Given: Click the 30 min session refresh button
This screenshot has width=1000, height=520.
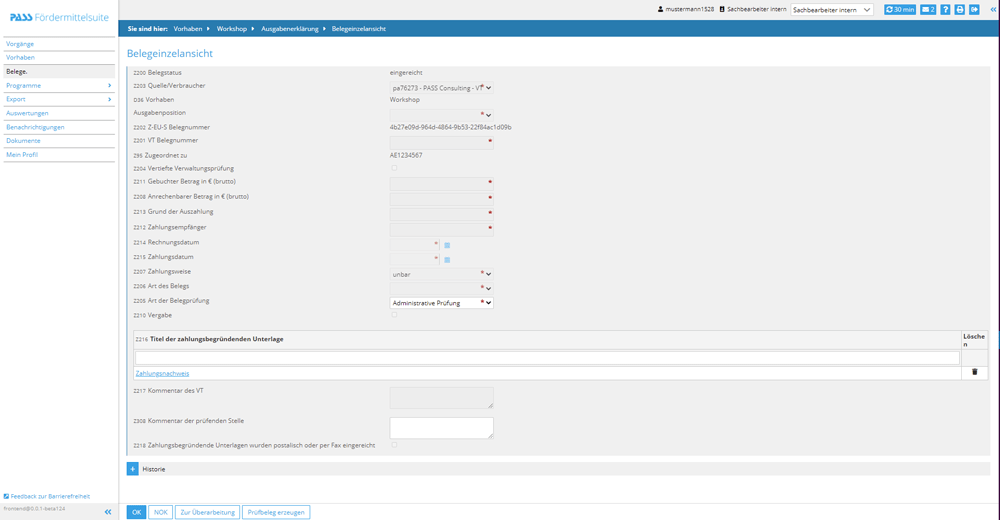Looking at the screenshot, I should click(899, 9).
